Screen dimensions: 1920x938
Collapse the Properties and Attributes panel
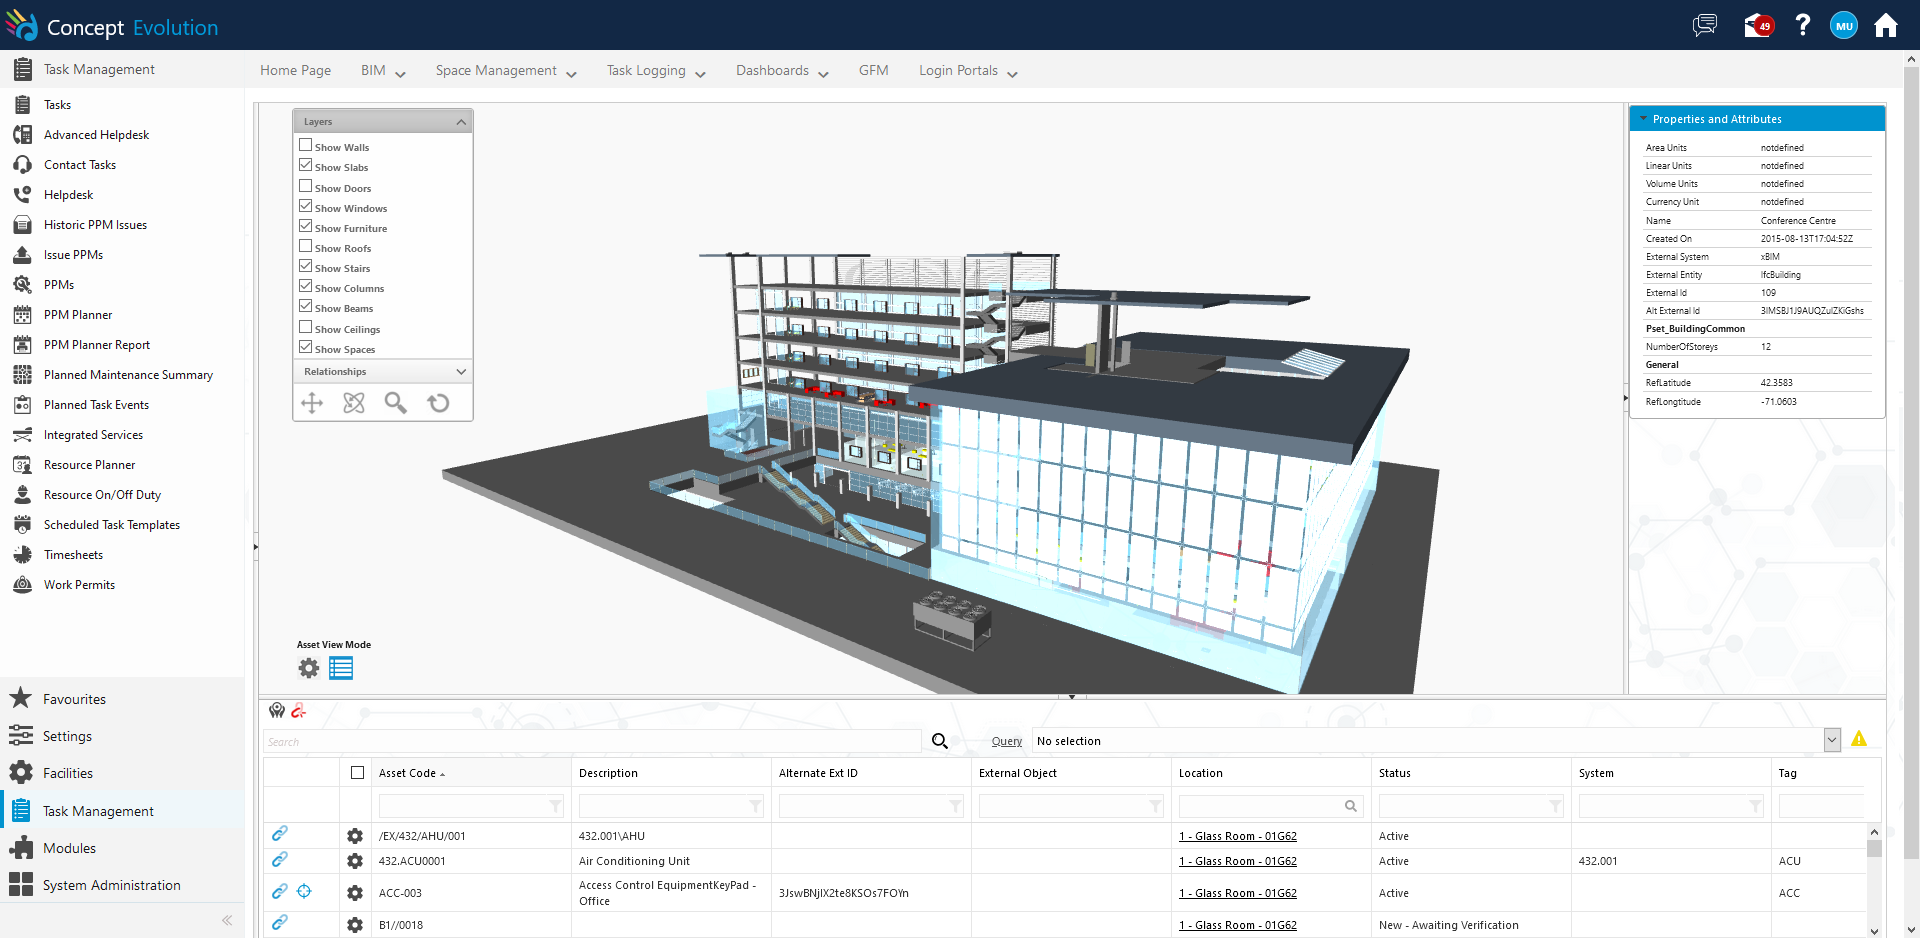click(x=1643, y=119)
